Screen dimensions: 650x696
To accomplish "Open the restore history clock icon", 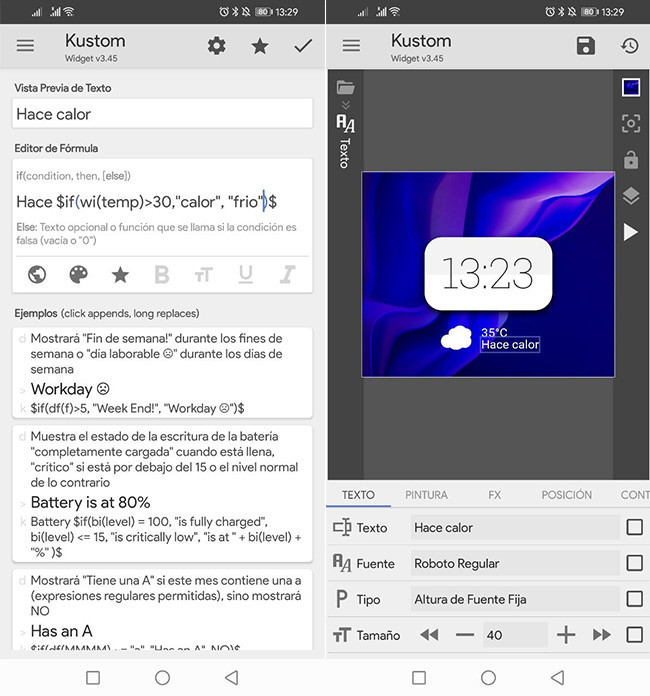I will (x=629, y=46).
